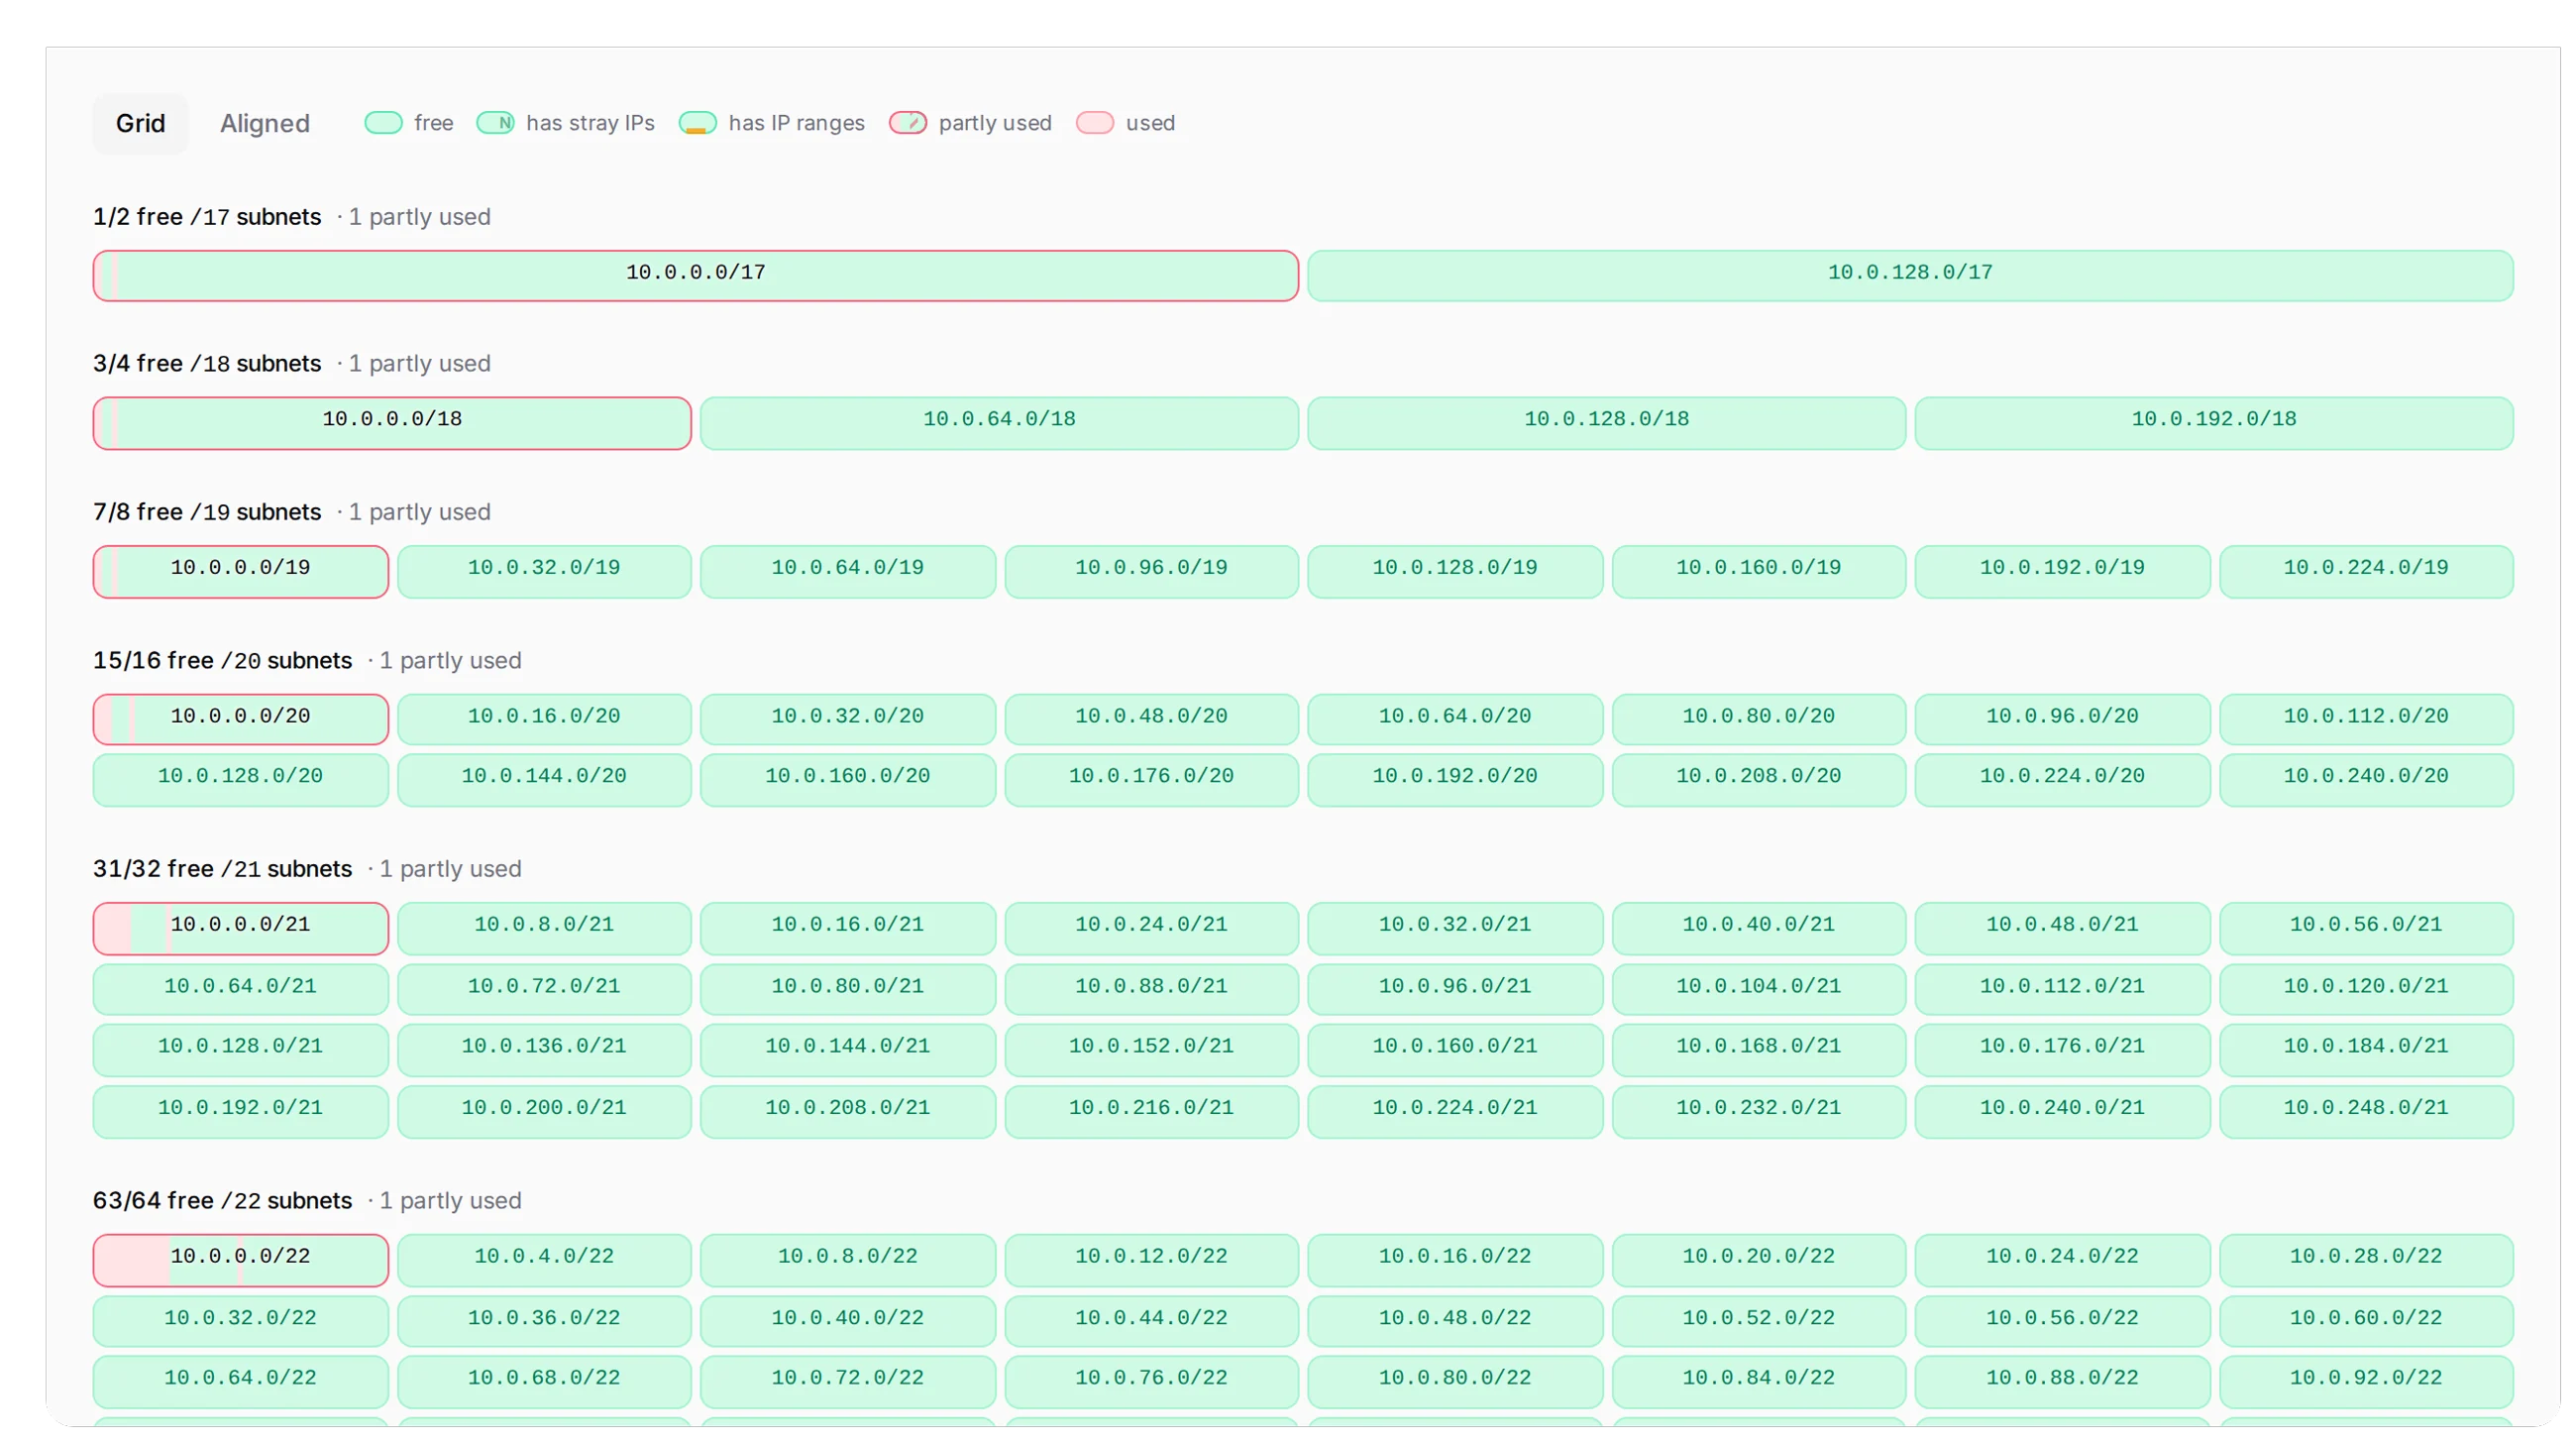Click subnet 10.0.152.0/21
This screenshot has width=2576, height=1441.
click(x=1151, y=1049)
